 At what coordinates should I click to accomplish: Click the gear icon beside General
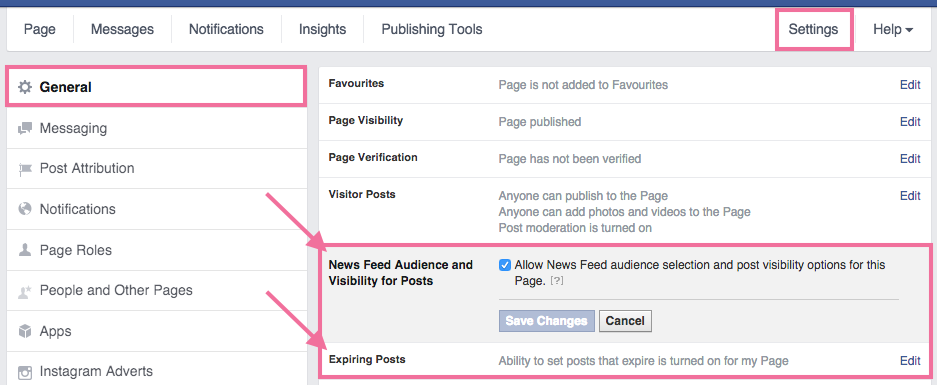(25, 87)
